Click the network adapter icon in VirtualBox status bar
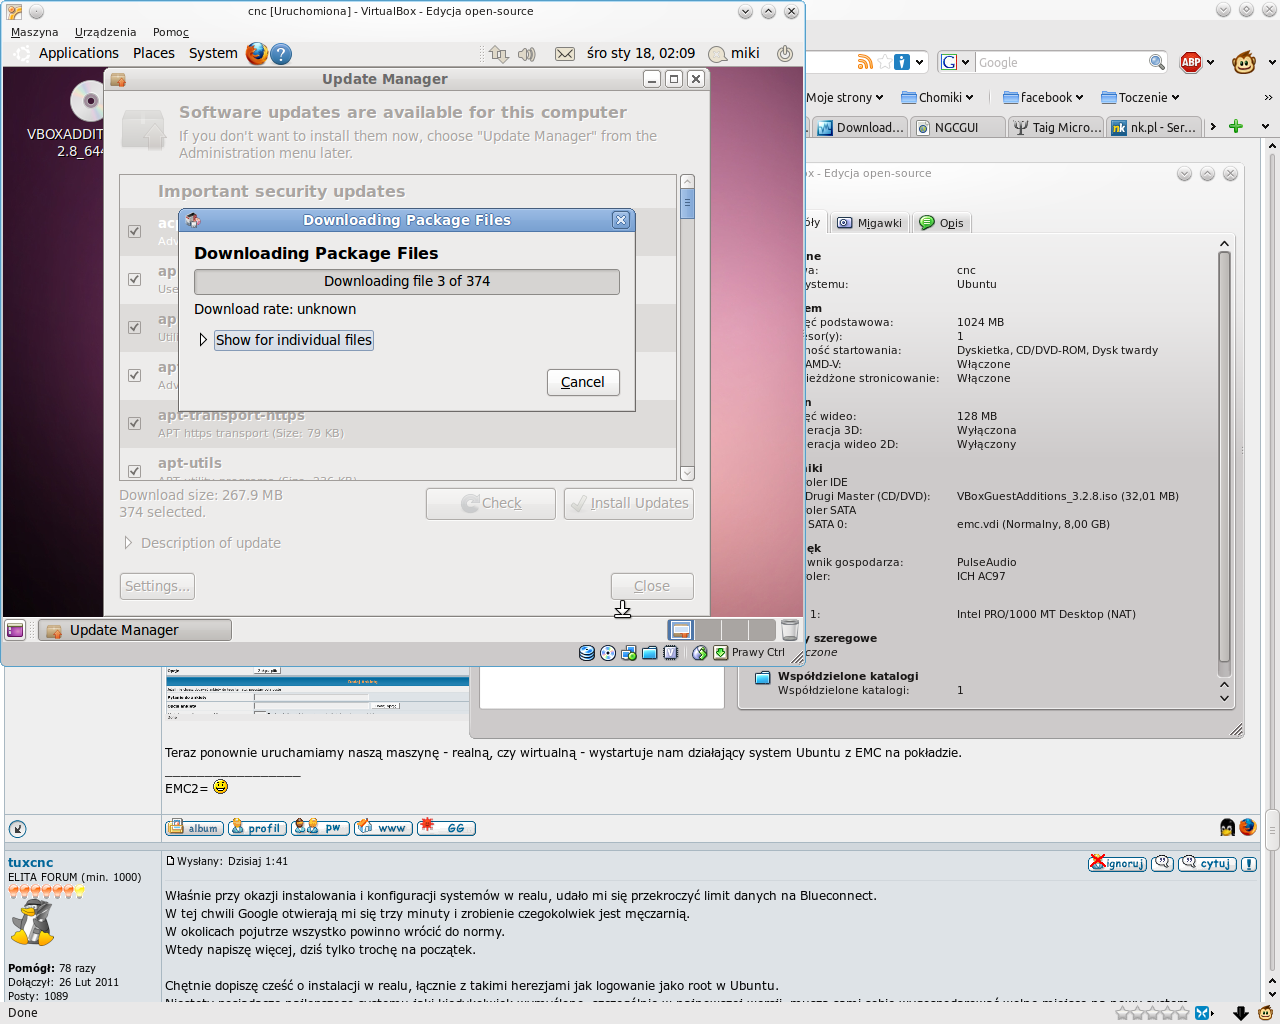 point(629,653)
